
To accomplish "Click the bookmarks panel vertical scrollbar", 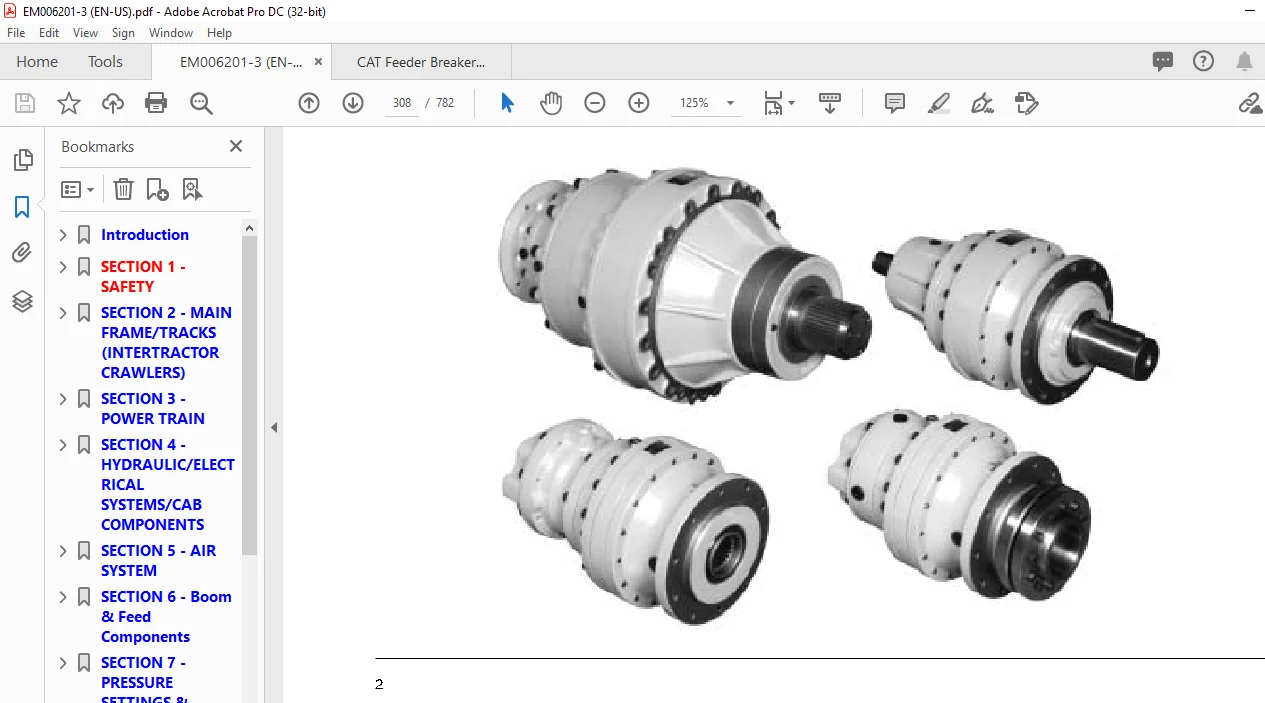I will point(250,395).
